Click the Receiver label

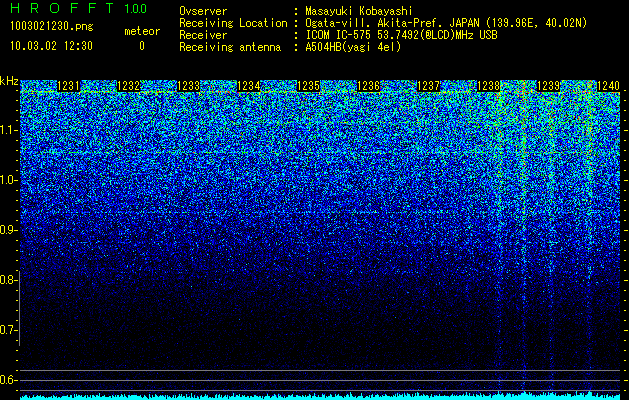pos(203,35)
